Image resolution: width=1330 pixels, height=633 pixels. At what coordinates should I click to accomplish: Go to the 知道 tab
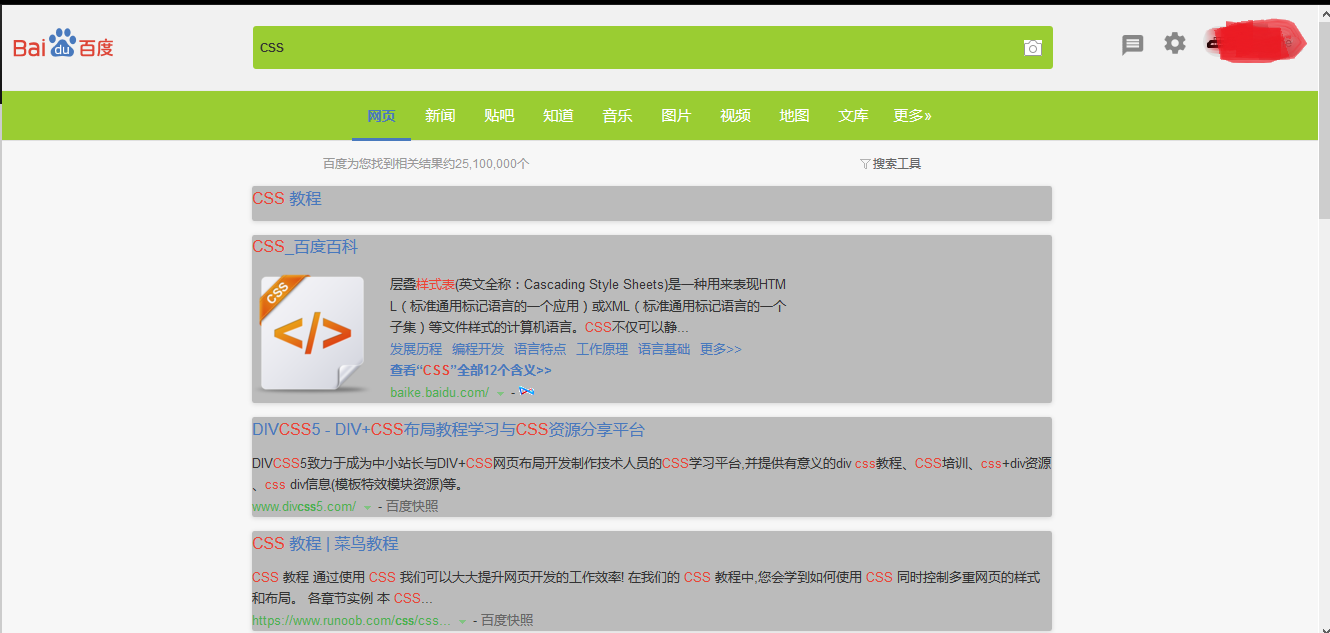[x=558, y=116]
